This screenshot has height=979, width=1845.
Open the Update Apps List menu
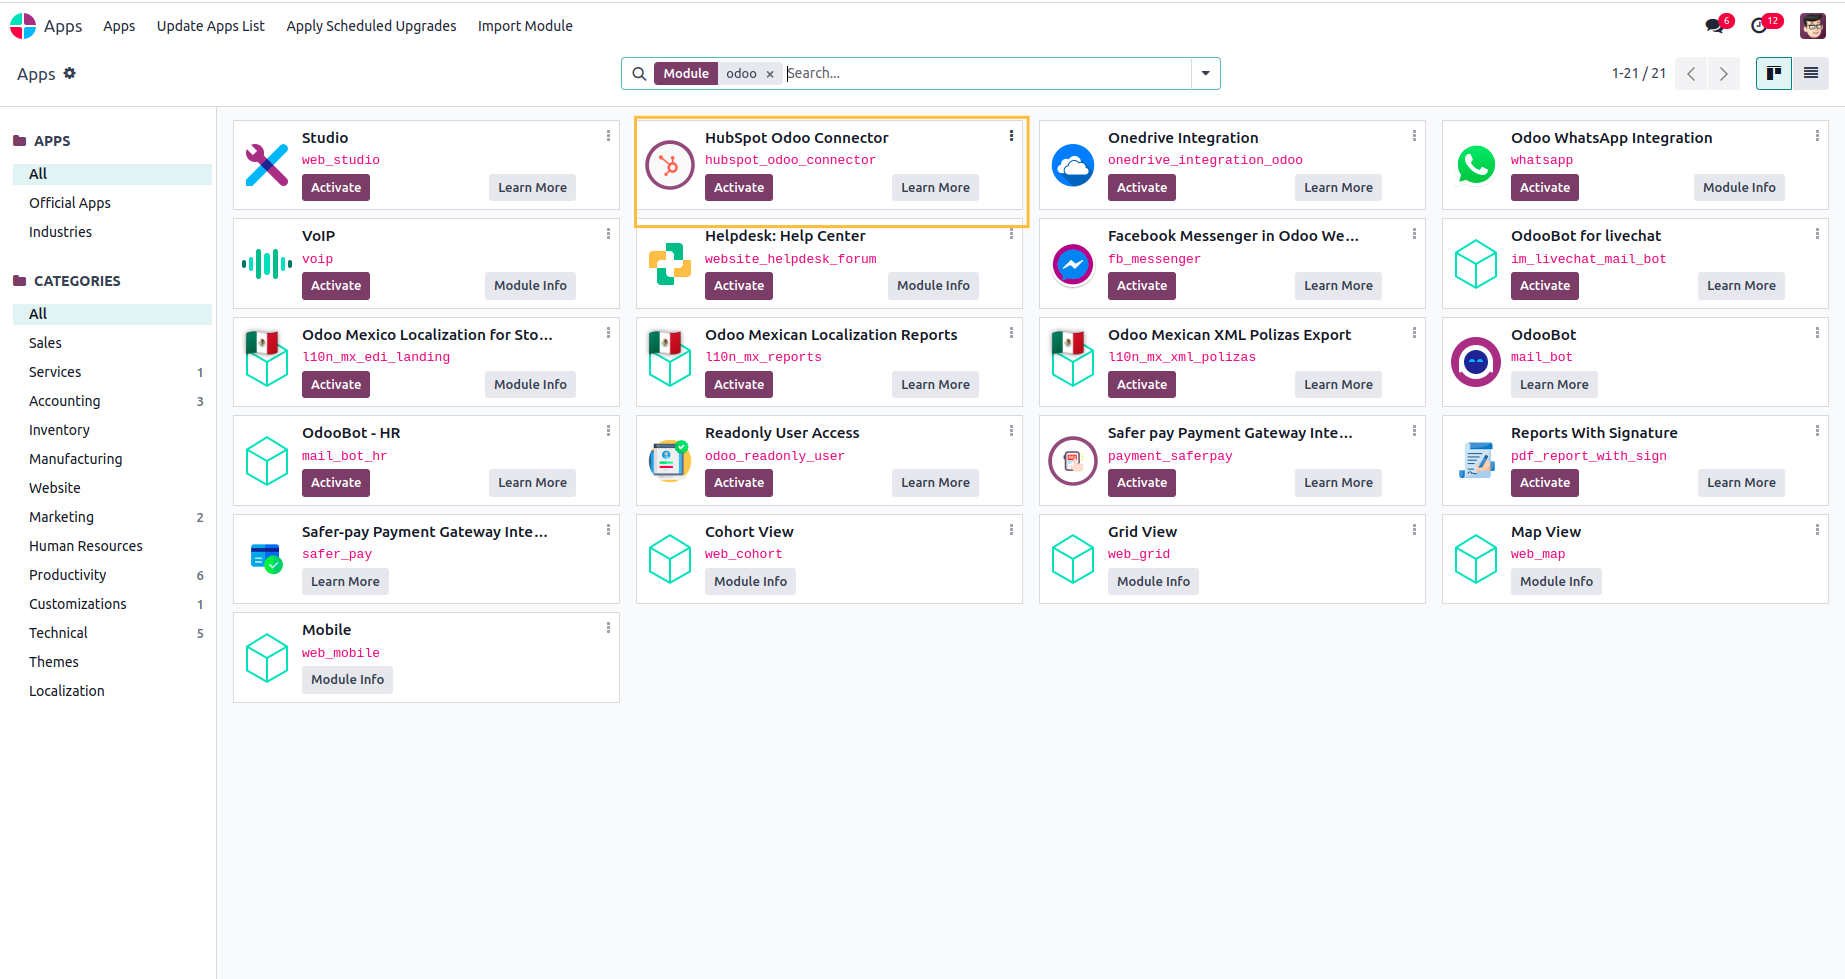pyautogui.click(x=210, y=26)
